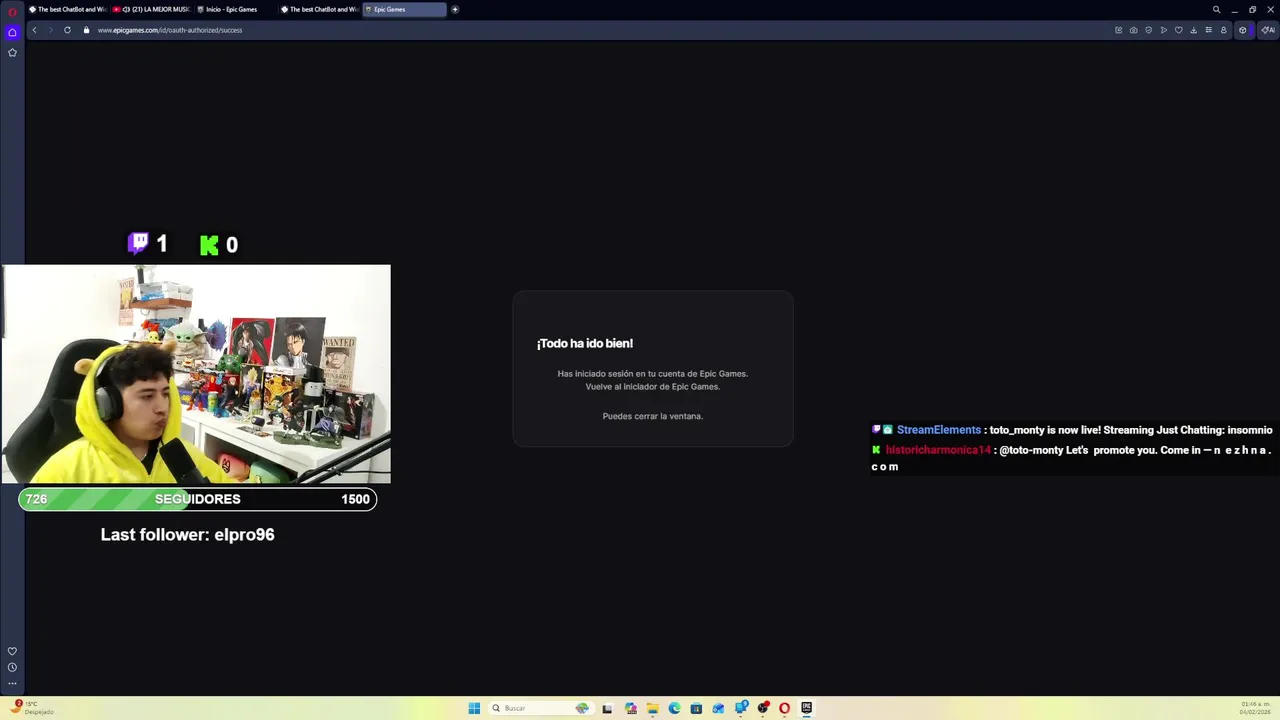Click the address bar padlock icon
This screenshot has height=720, width=1280.
click(x=87, y=30)
